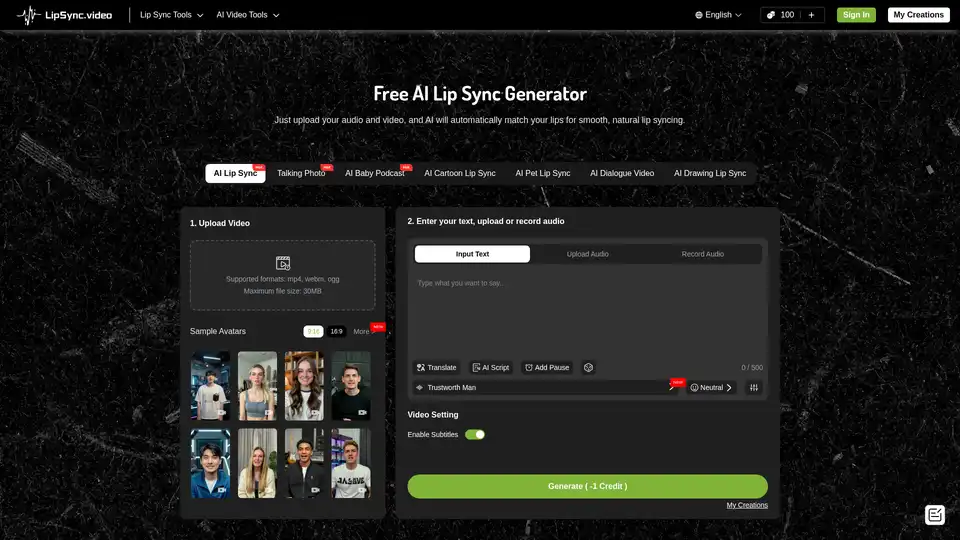Viewport: 960px width, 540px height.
Task: Select the AI Baby Podcast tab
Action: point(375,173)
